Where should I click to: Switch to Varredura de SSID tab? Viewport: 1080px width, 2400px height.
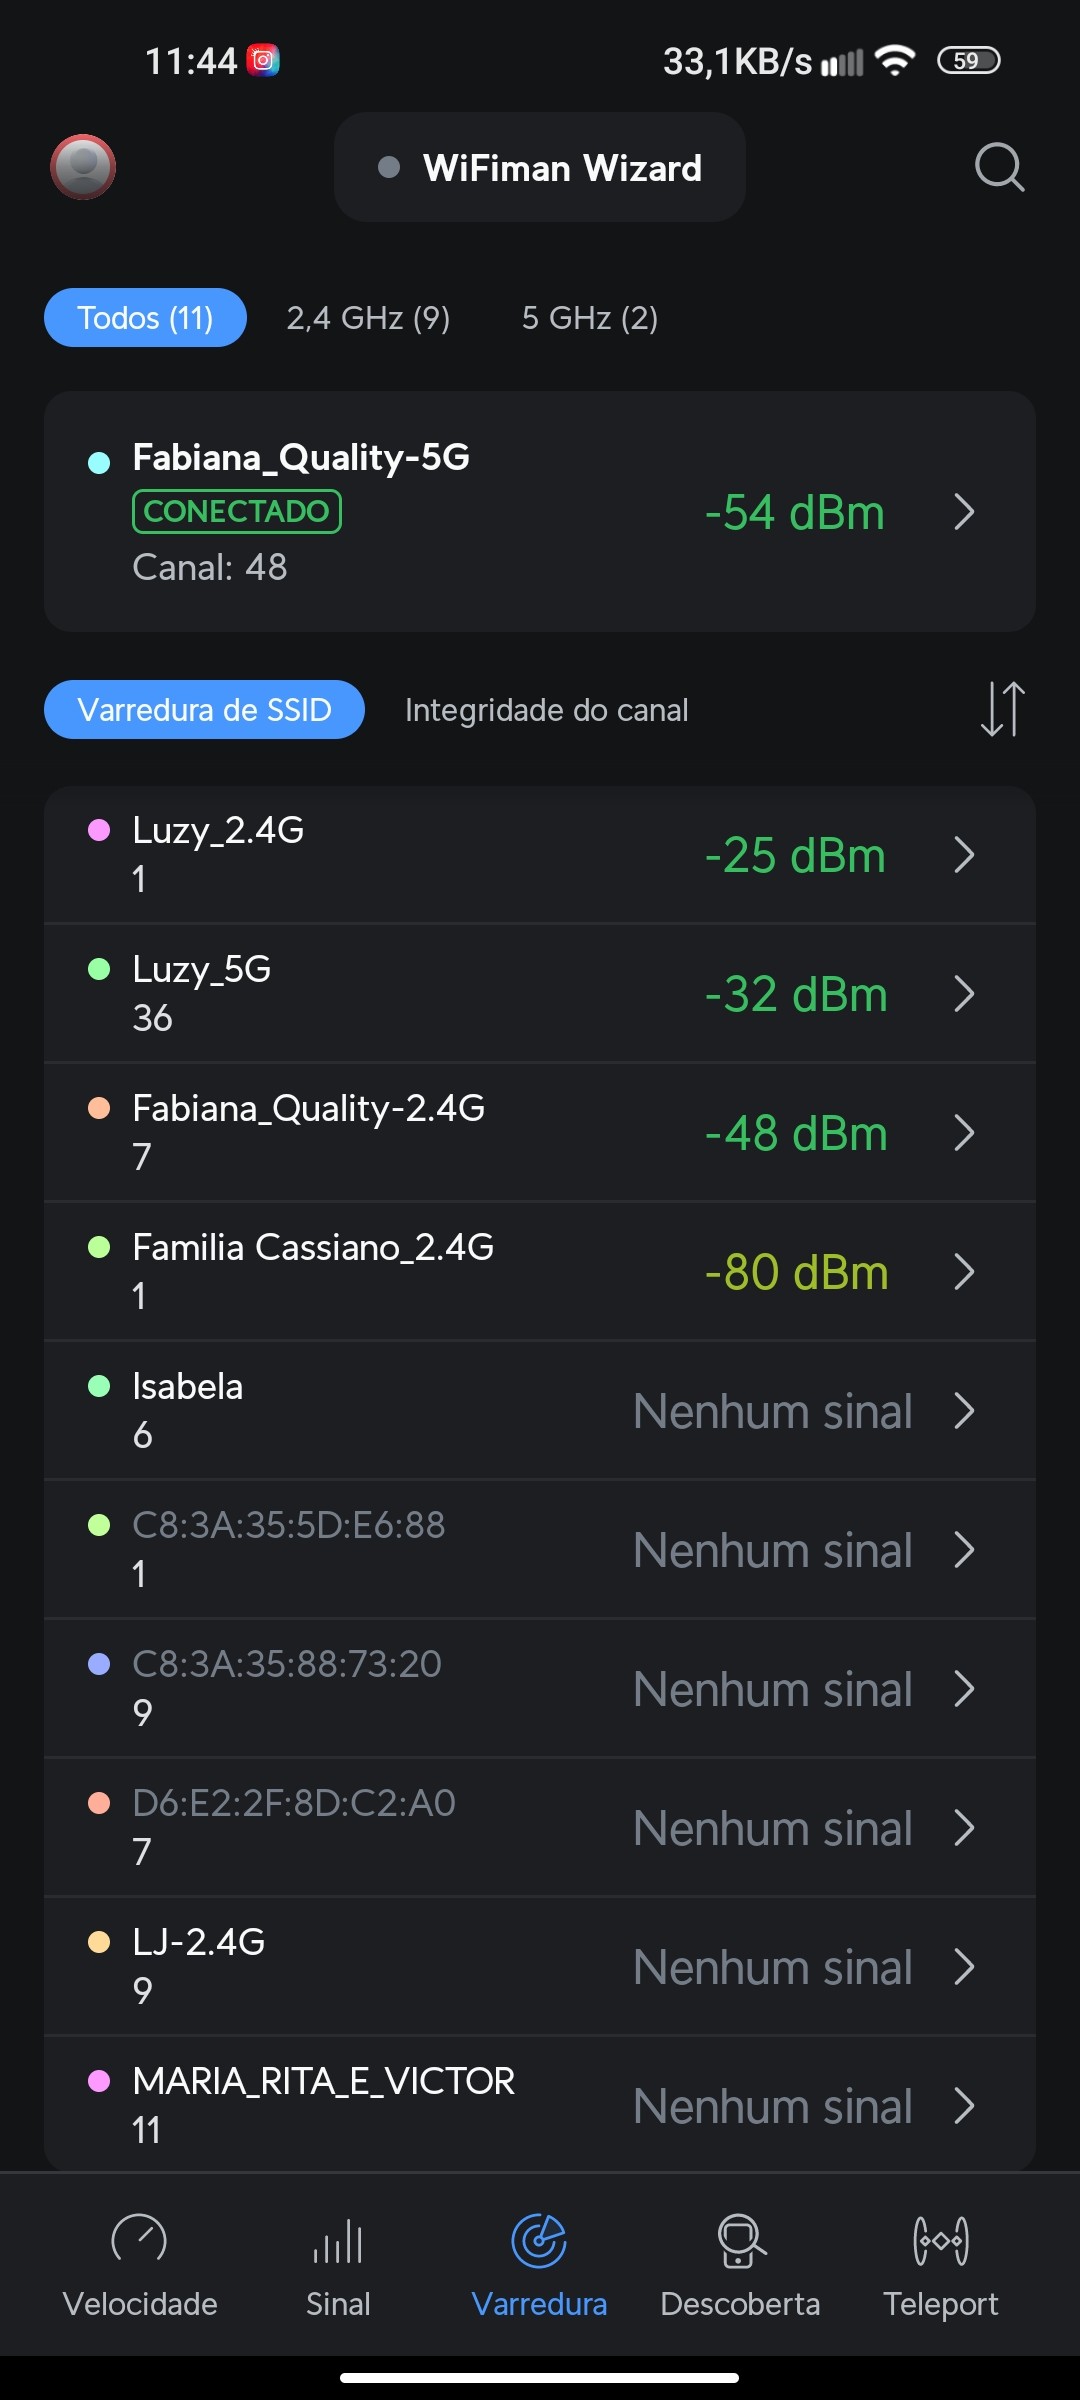tap(204, 710)
